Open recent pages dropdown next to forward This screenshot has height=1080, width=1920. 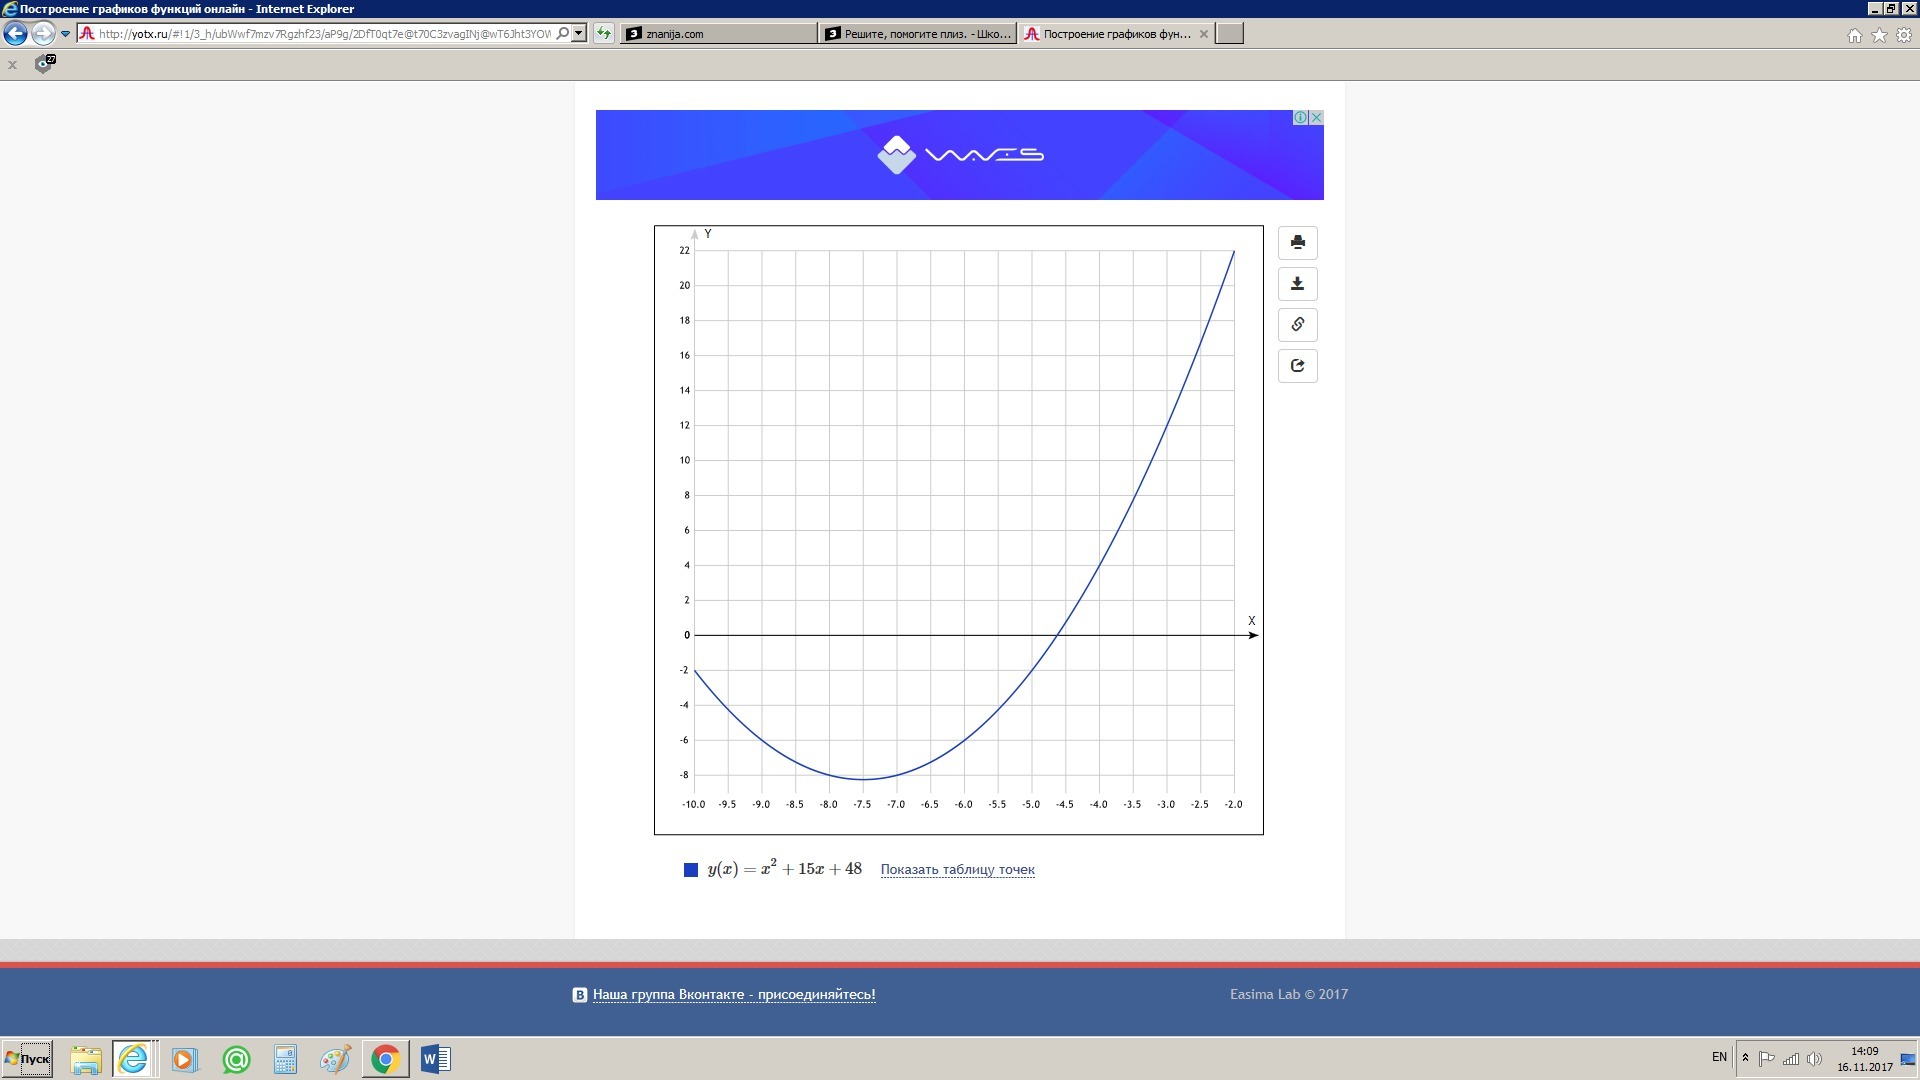tap(65, 34)
